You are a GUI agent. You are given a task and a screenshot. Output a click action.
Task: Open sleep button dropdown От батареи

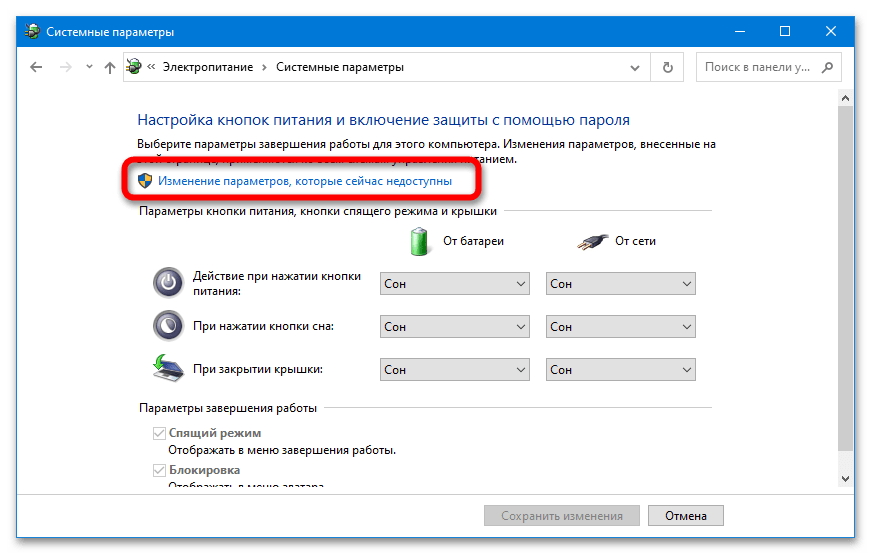[x=454, y=327]
